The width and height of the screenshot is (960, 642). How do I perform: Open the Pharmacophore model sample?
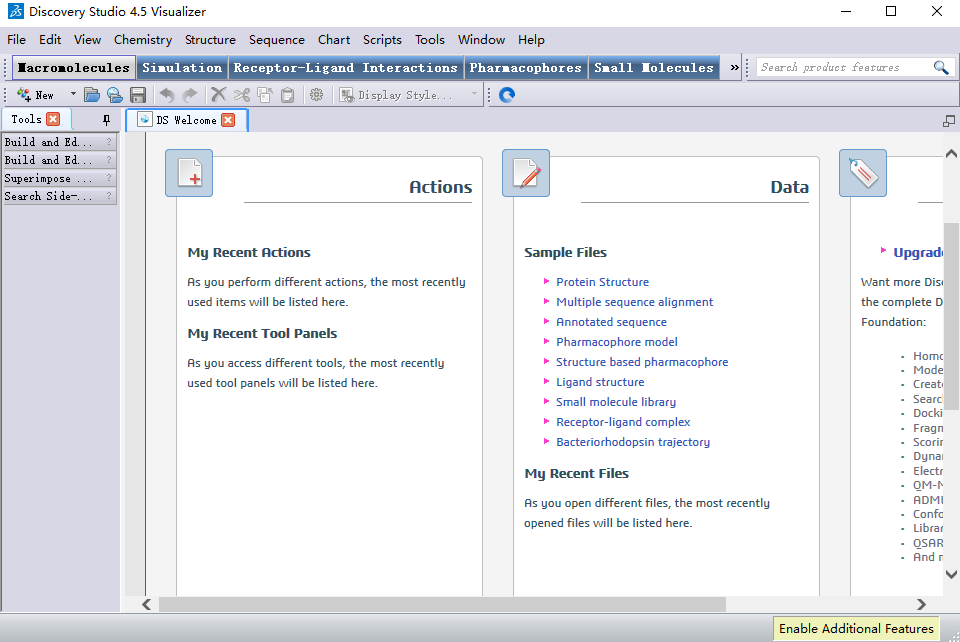tap(617, 342)
